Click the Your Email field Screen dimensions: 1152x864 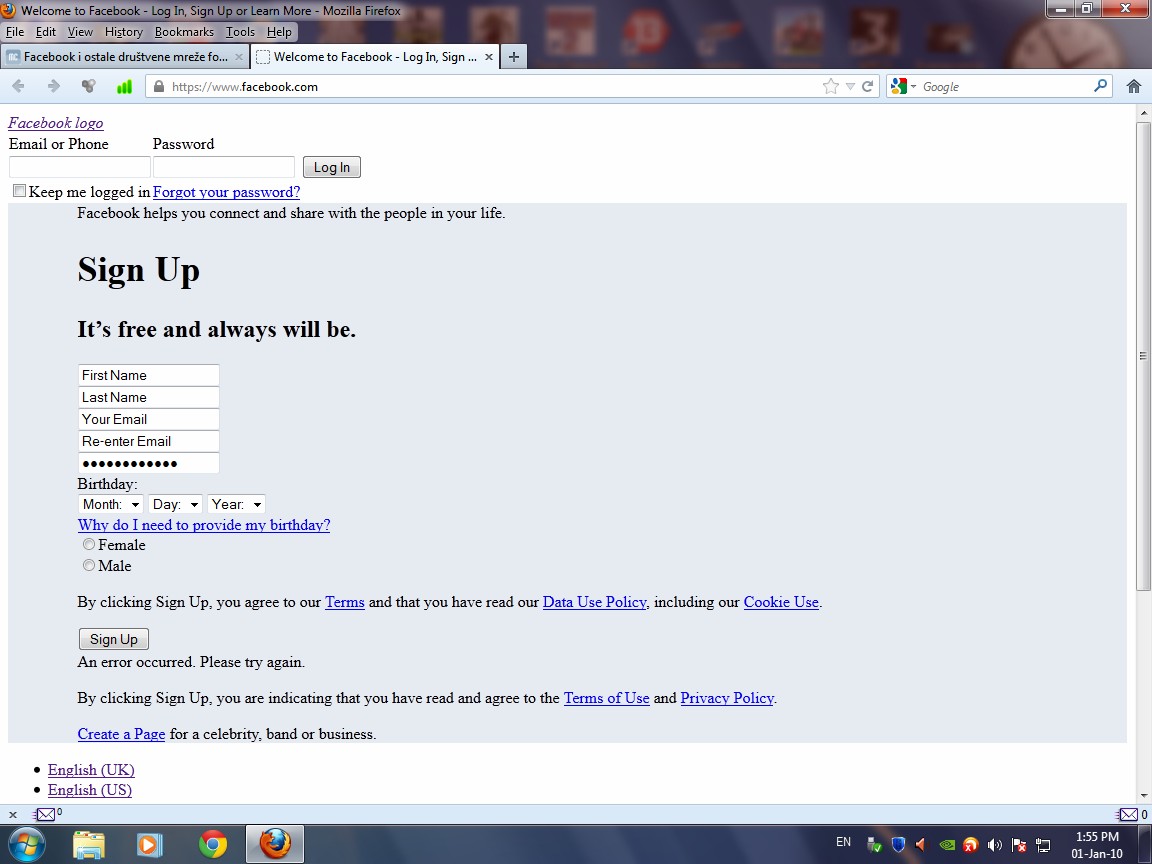(x=148, y=419)
